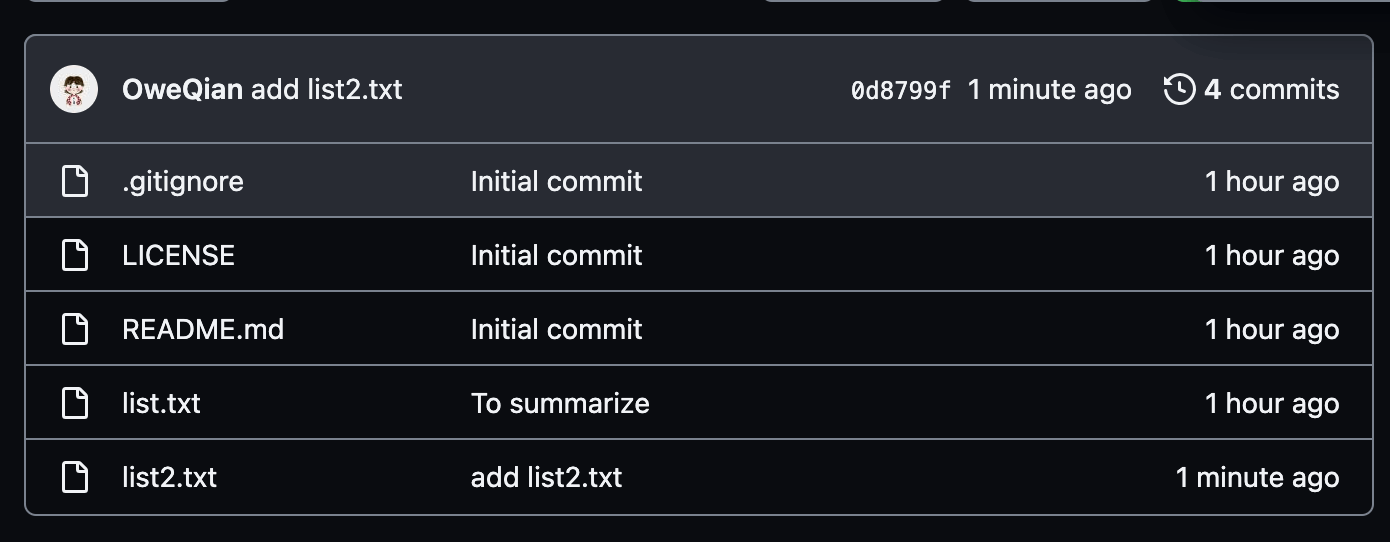Open Initial commit message in README.md row
The height and width of the screenshot is (542, 1390).
tap(556, 329)
